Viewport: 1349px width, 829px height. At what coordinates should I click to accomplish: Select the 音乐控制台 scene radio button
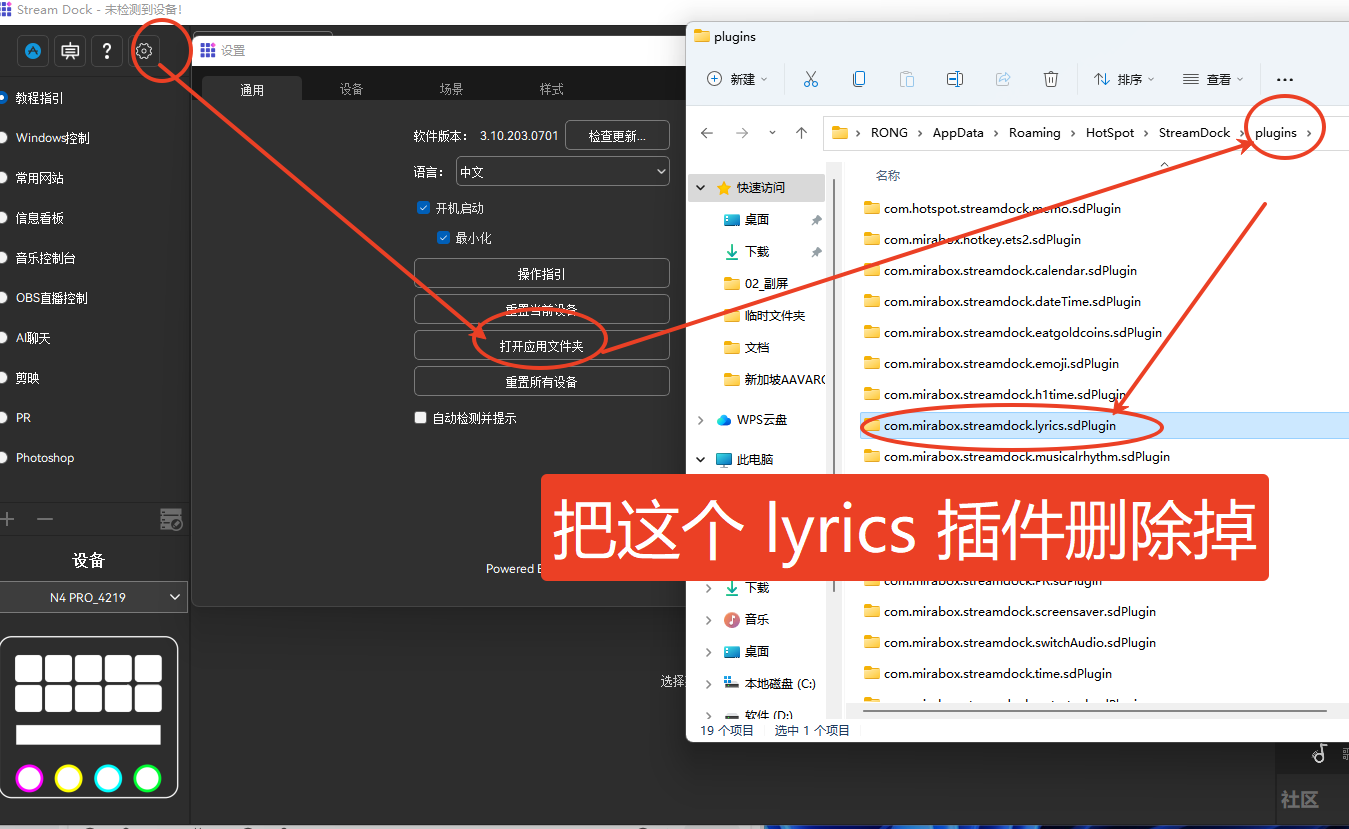(2, 258)
